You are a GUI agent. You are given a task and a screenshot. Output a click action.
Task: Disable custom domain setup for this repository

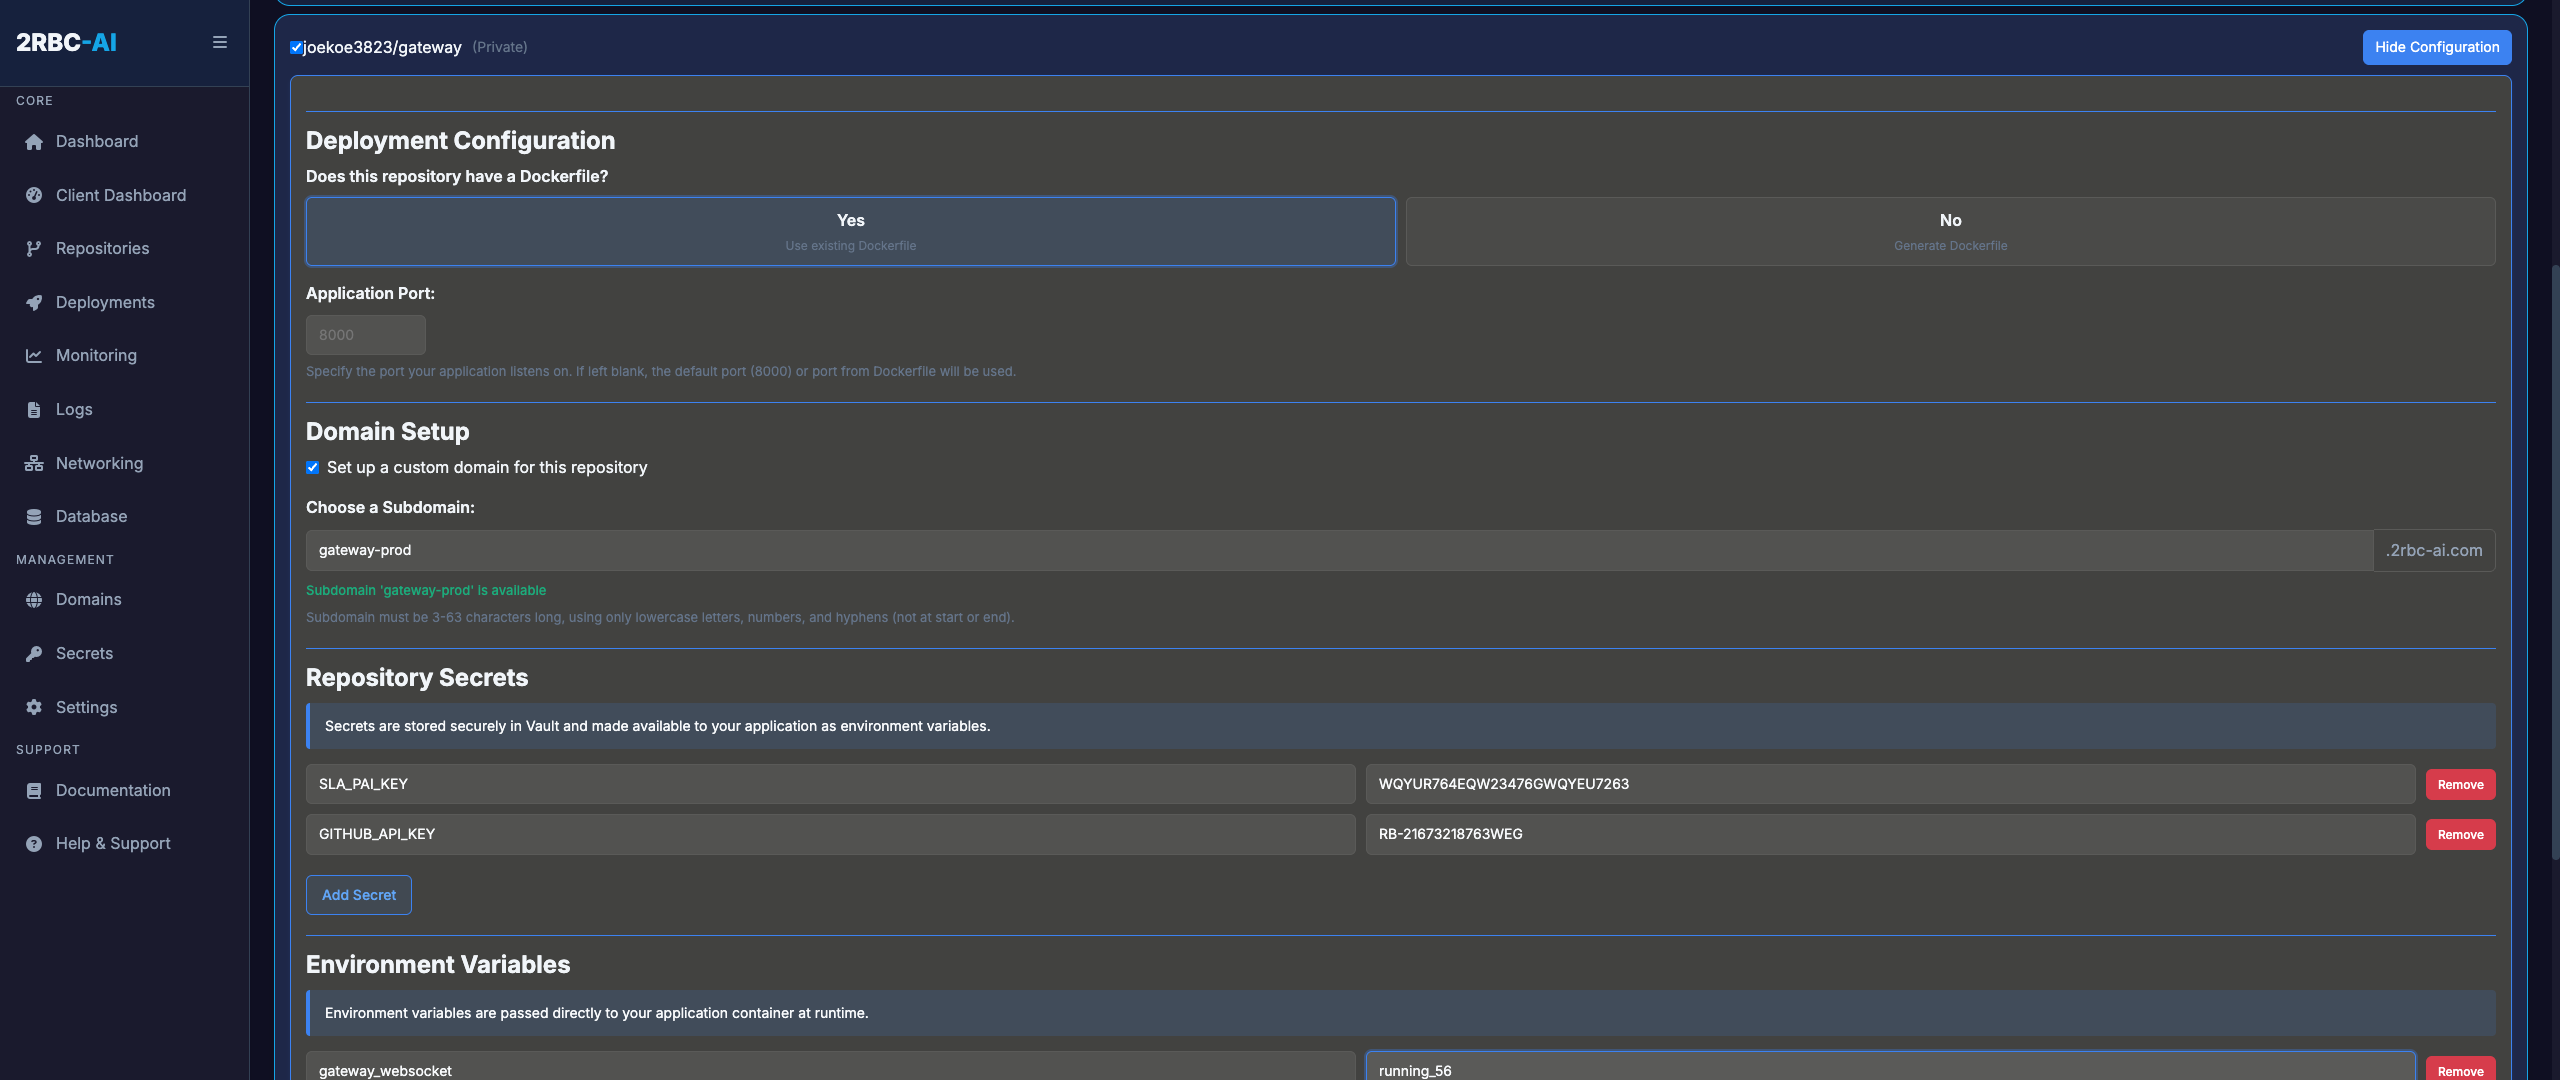click(x=313, y=467)
